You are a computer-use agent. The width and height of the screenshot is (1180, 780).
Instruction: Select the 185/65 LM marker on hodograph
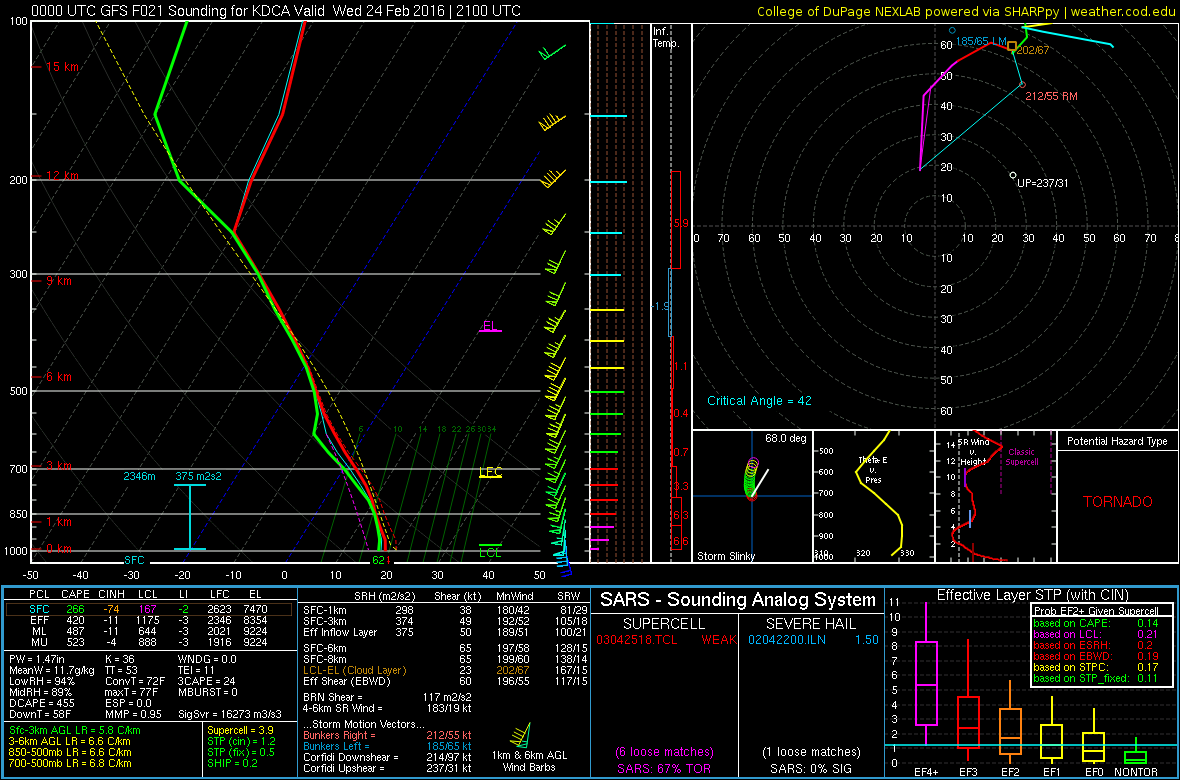[952, 31]
